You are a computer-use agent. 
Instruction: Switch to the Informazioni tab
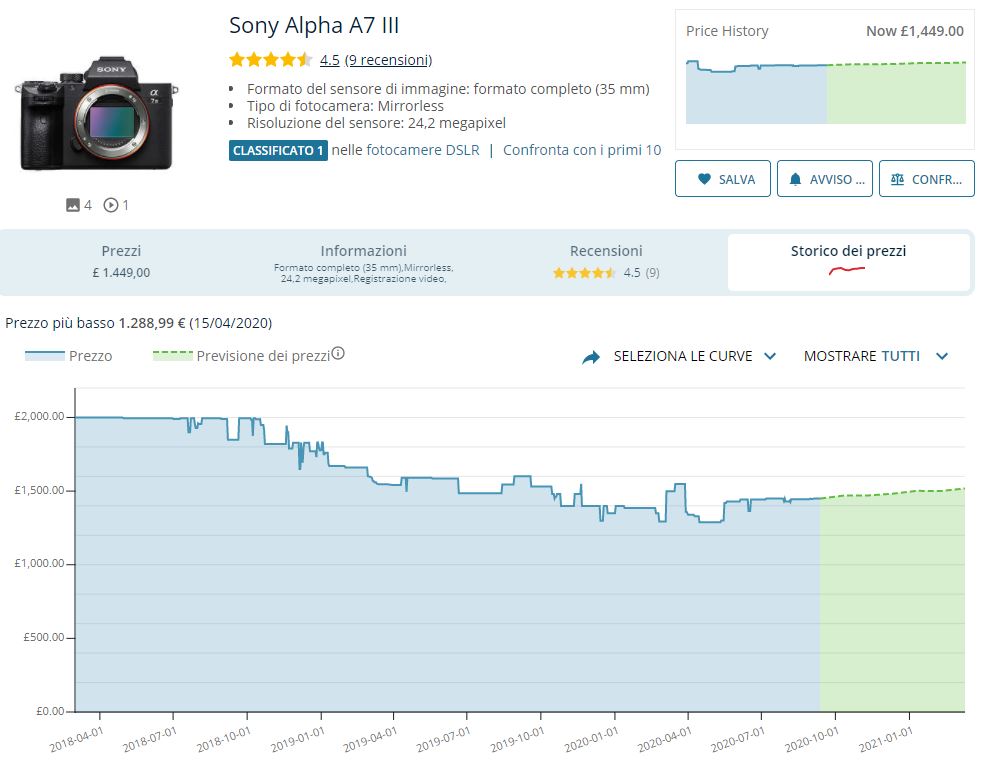tap(363, 262)
